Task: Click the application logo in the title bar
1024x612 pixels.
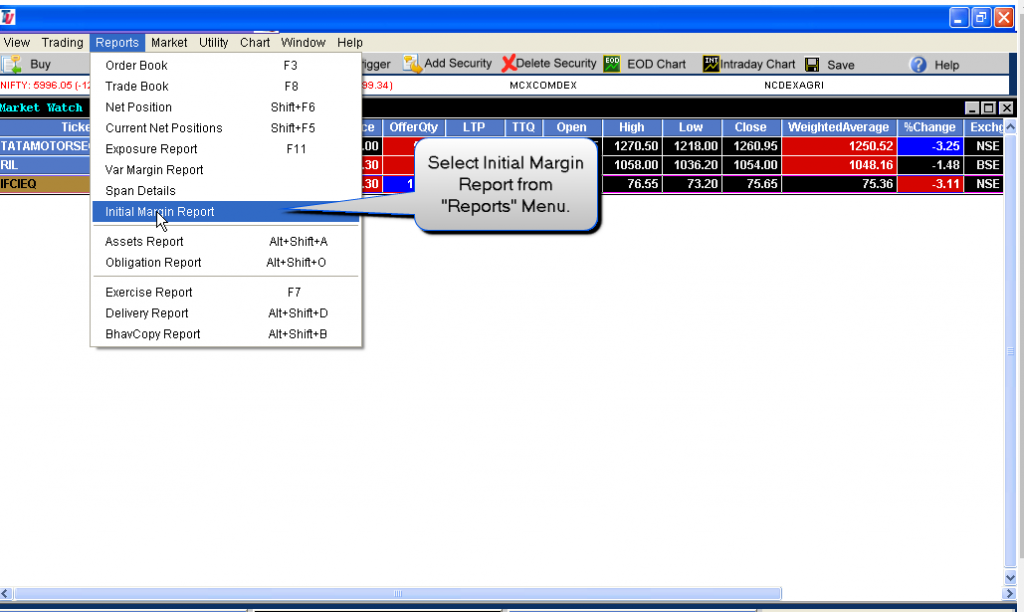Action: (x=11, y=16)
